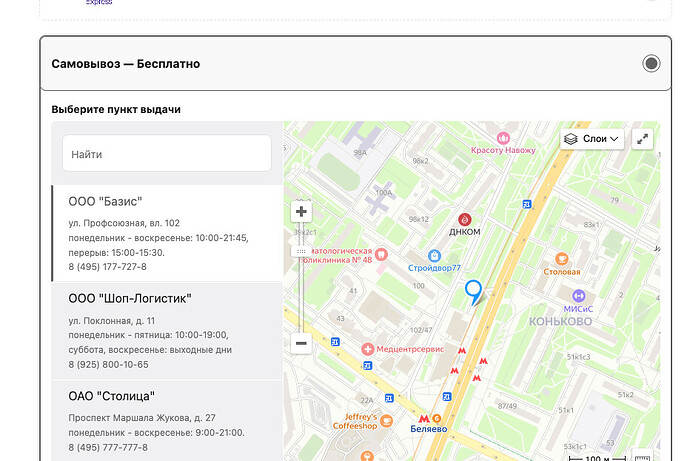Image resolution: width=690 pixels, height=461 pixels.
Task: Click the bus stop icon near building 79
Action: pyautogui.click(x=527, y=204)
